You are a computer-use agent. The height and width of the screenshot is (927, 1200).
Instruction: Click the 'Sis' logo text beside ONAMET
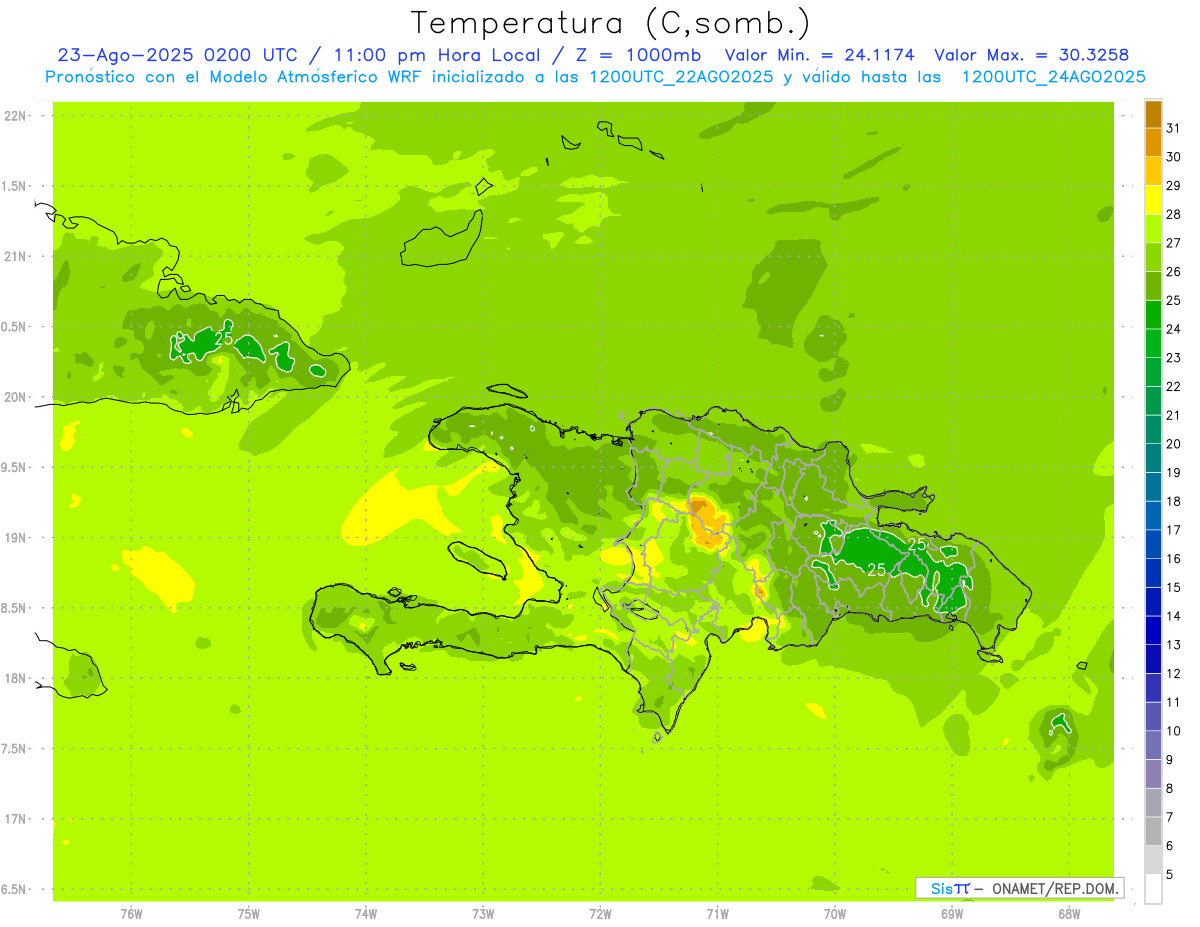(942, 888)
